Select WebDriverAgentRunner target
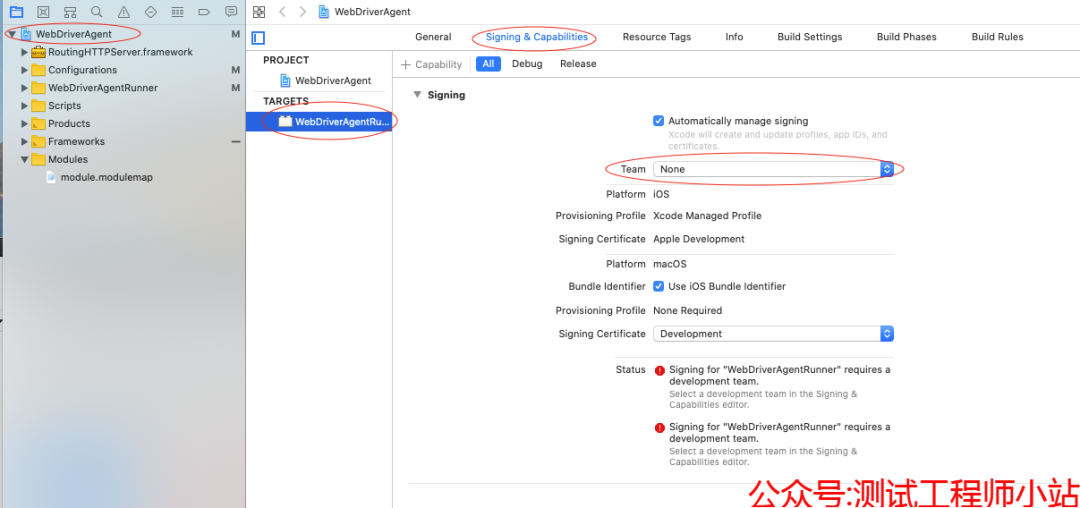 click(319, 122)
